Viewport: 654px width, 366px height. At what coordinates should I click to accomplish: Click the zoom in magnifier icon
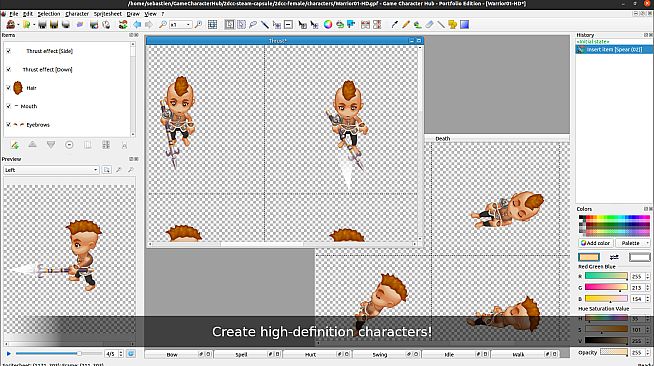(199, 25)
